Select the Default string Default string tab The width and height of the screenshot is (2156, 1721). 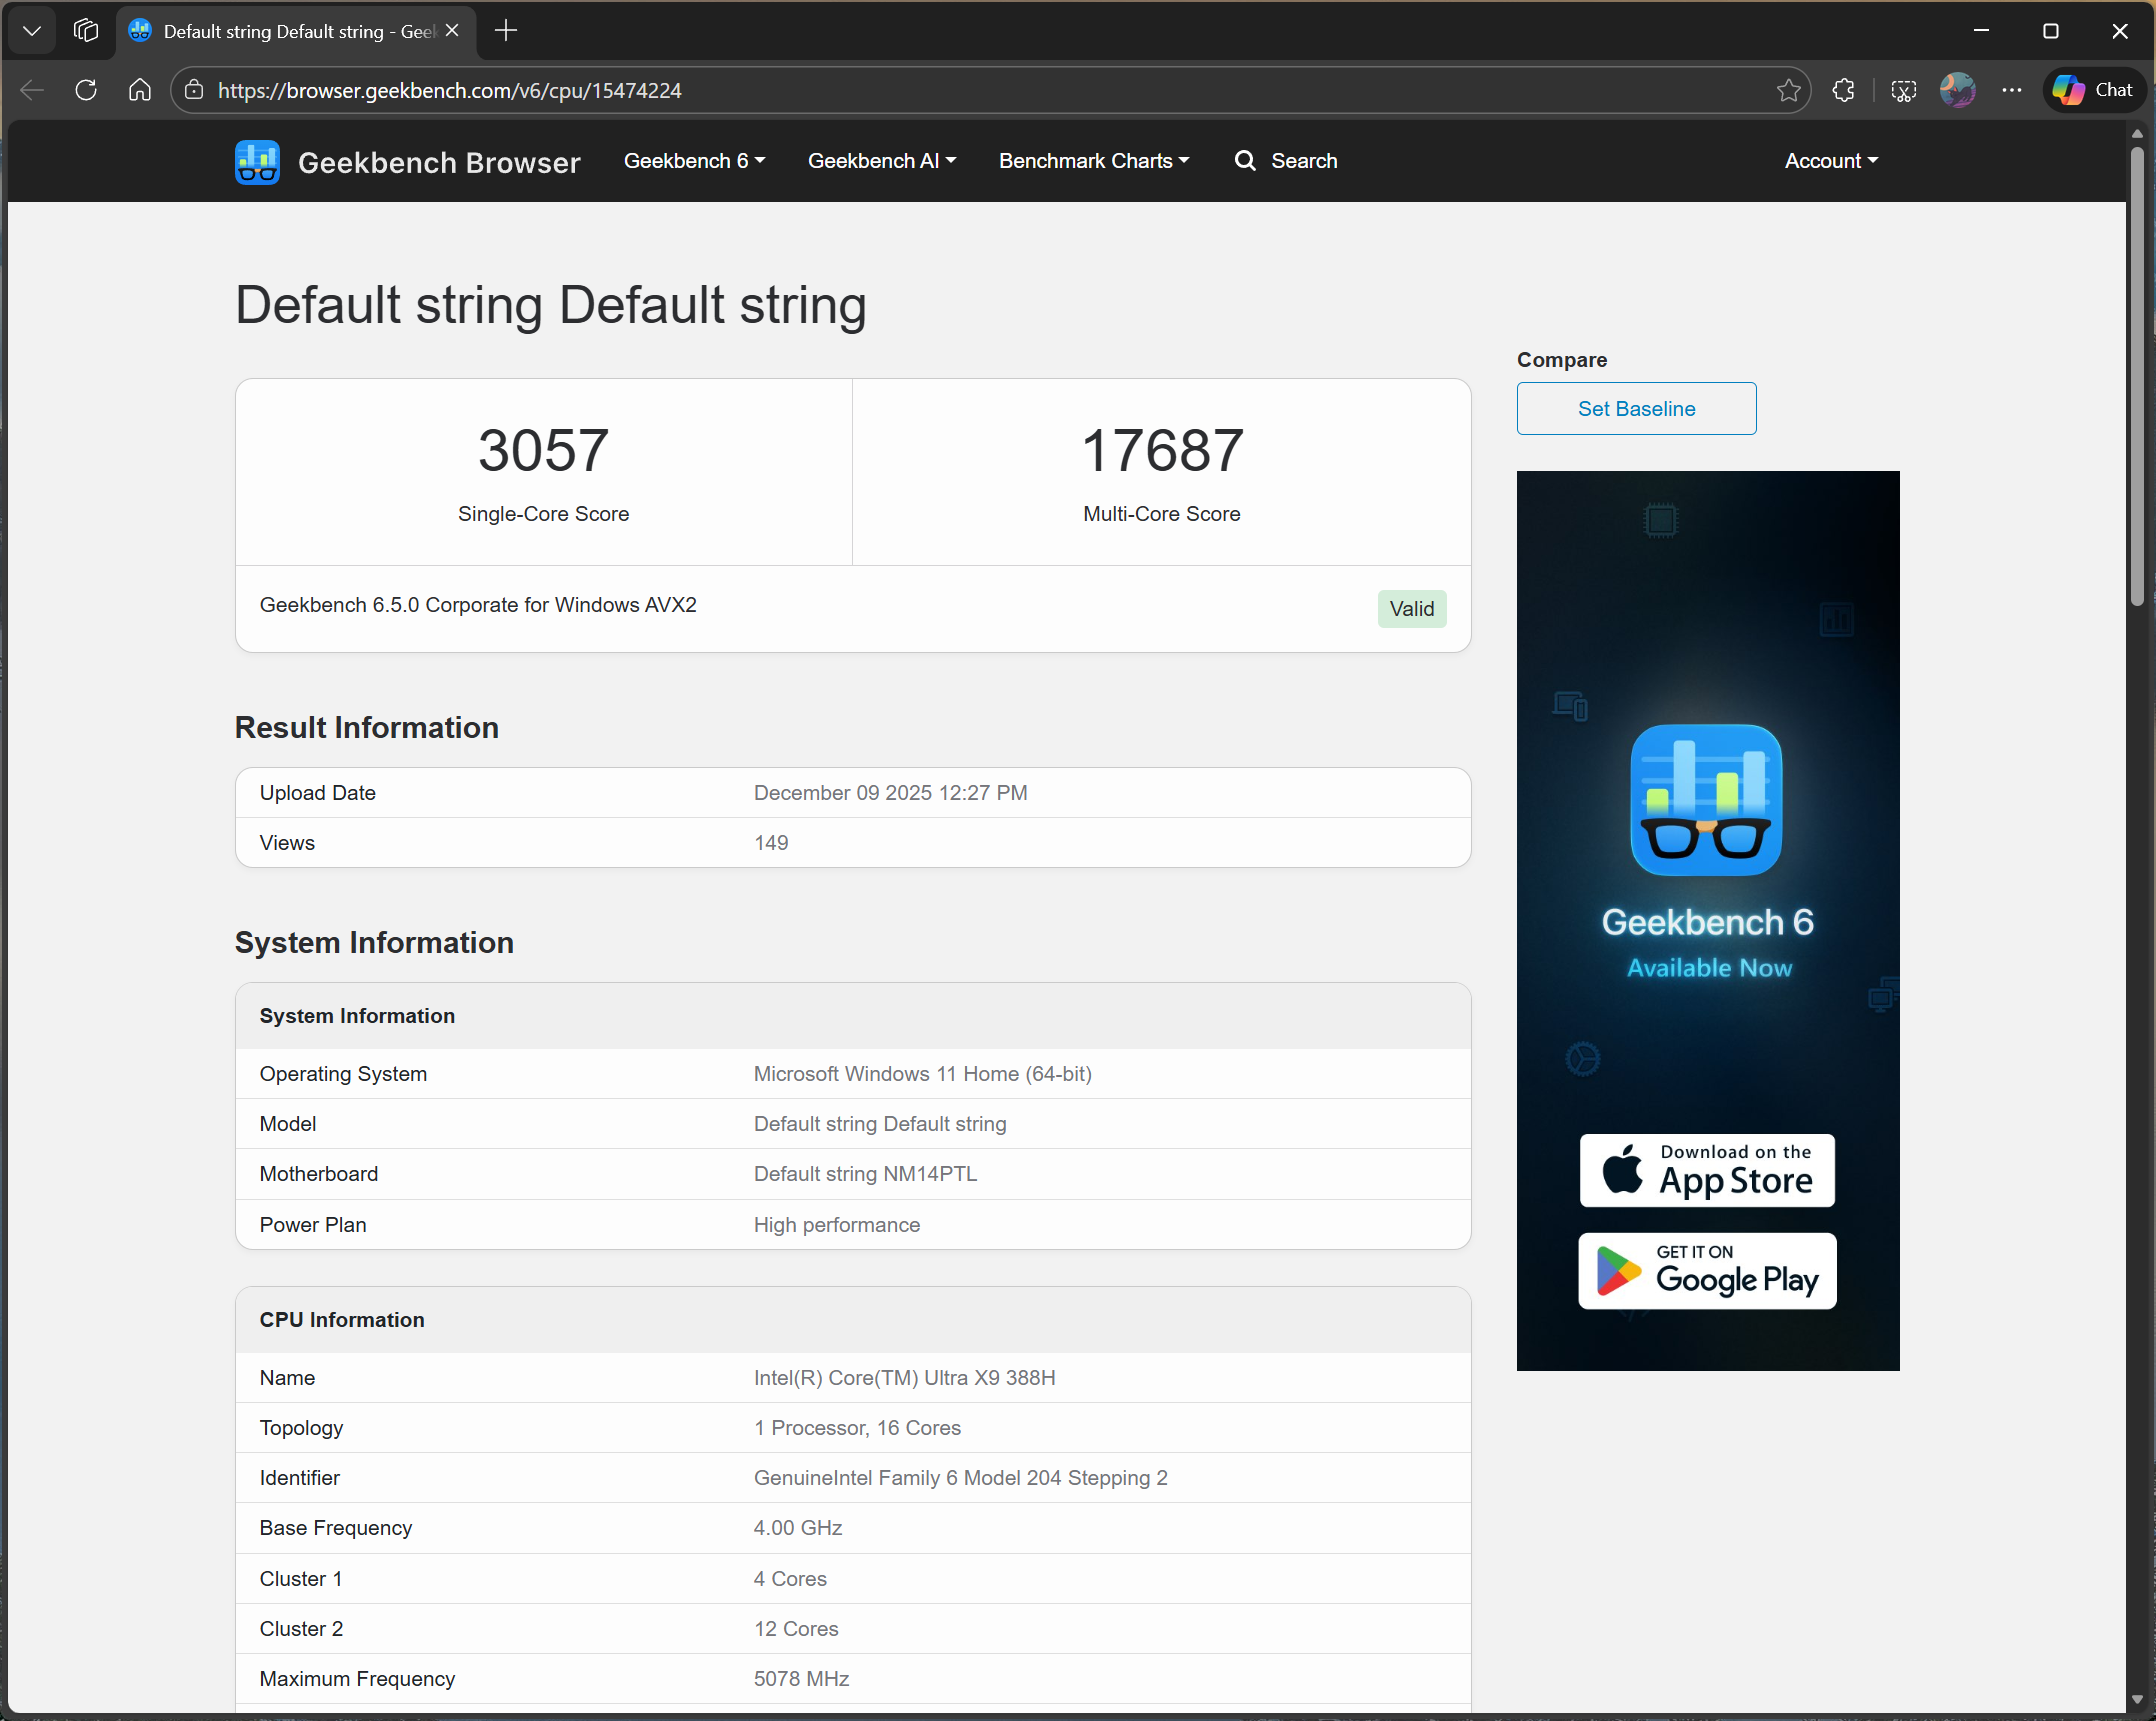point(290,31)
